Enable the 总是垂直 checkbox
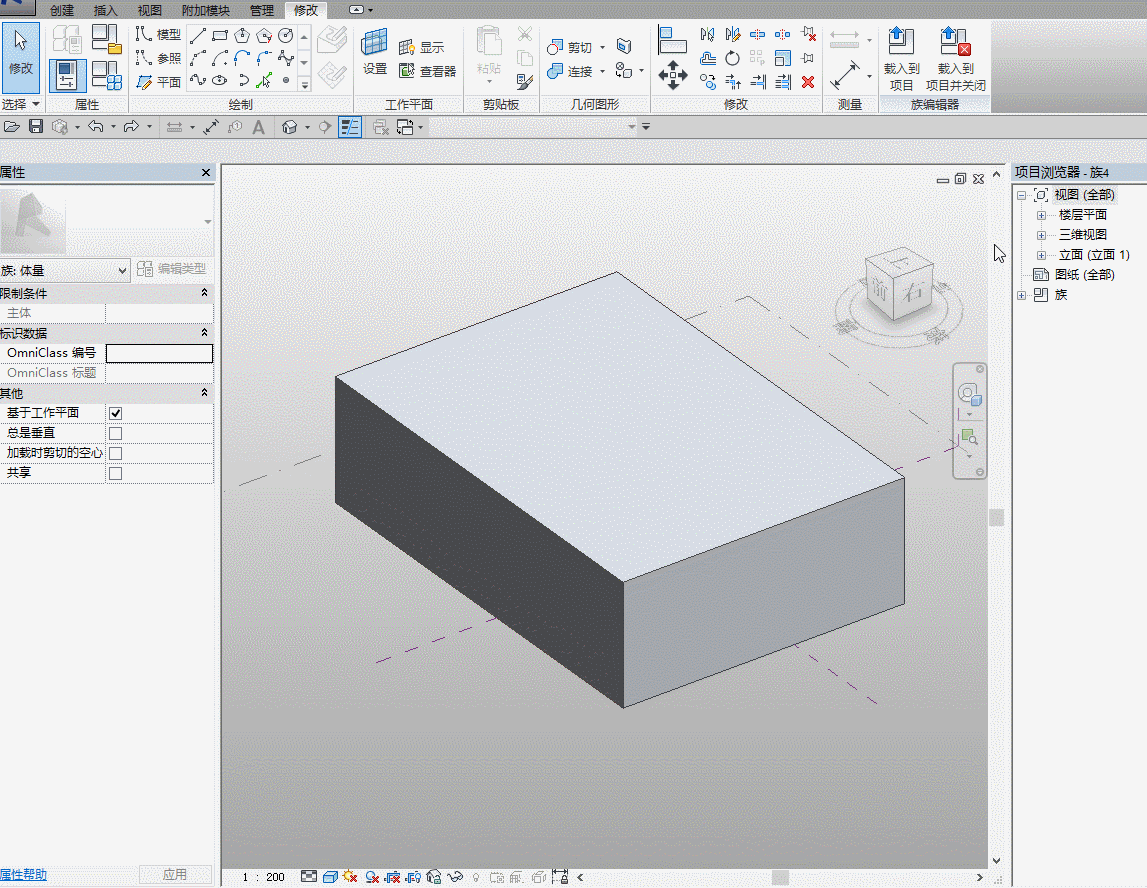The height and width of the screenshot is (888, 1147). pos(115,433)
